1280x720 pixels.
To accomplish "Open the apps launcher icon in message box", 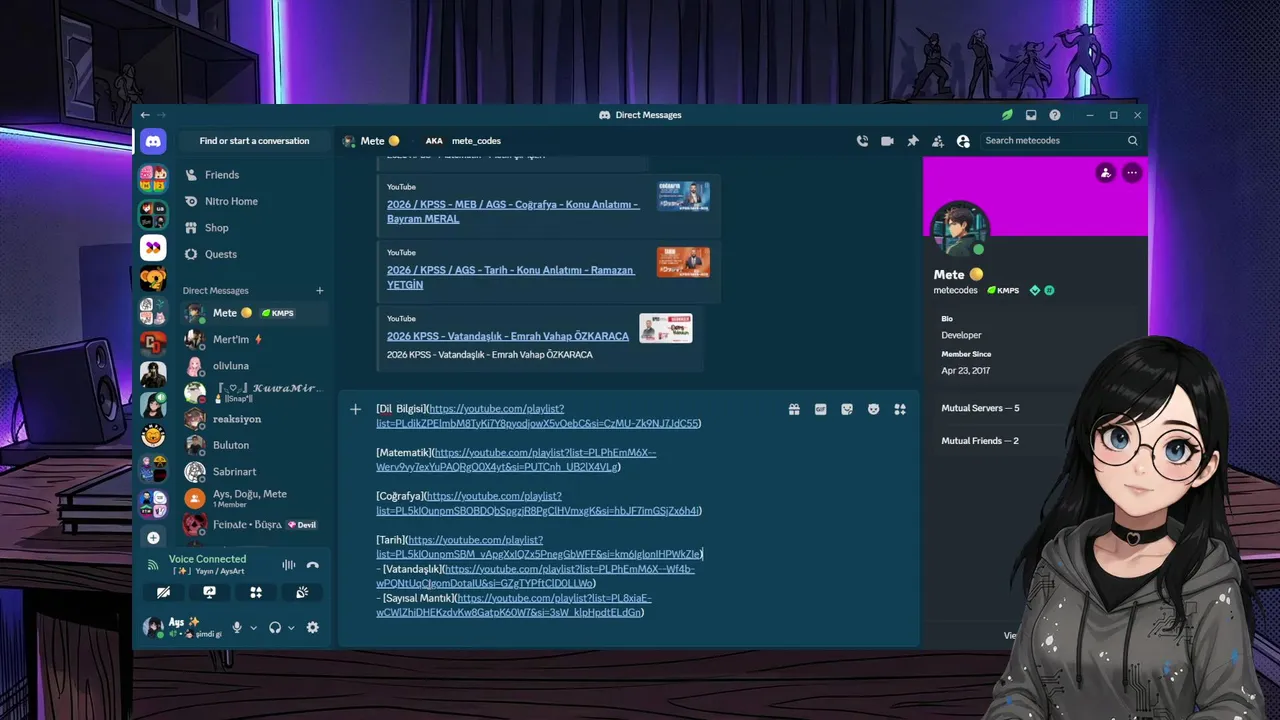I will pos(900,409).
